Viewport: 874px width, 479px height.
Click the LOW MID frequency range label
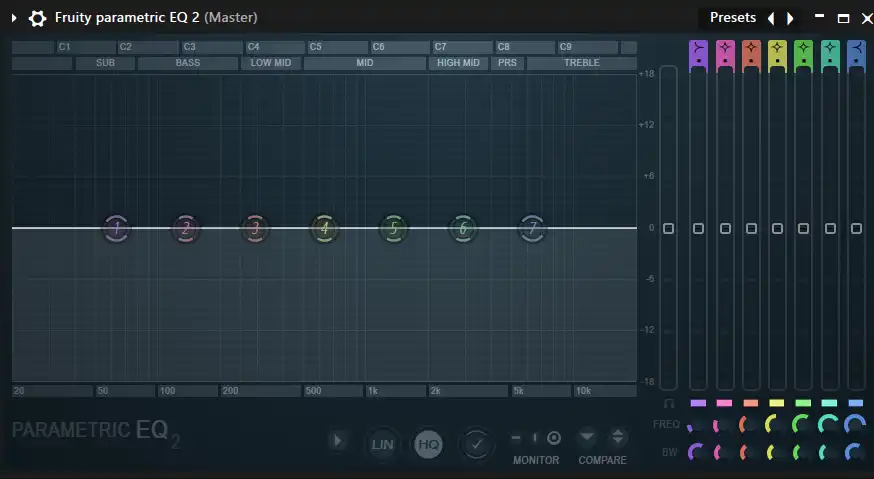[271, 63]
